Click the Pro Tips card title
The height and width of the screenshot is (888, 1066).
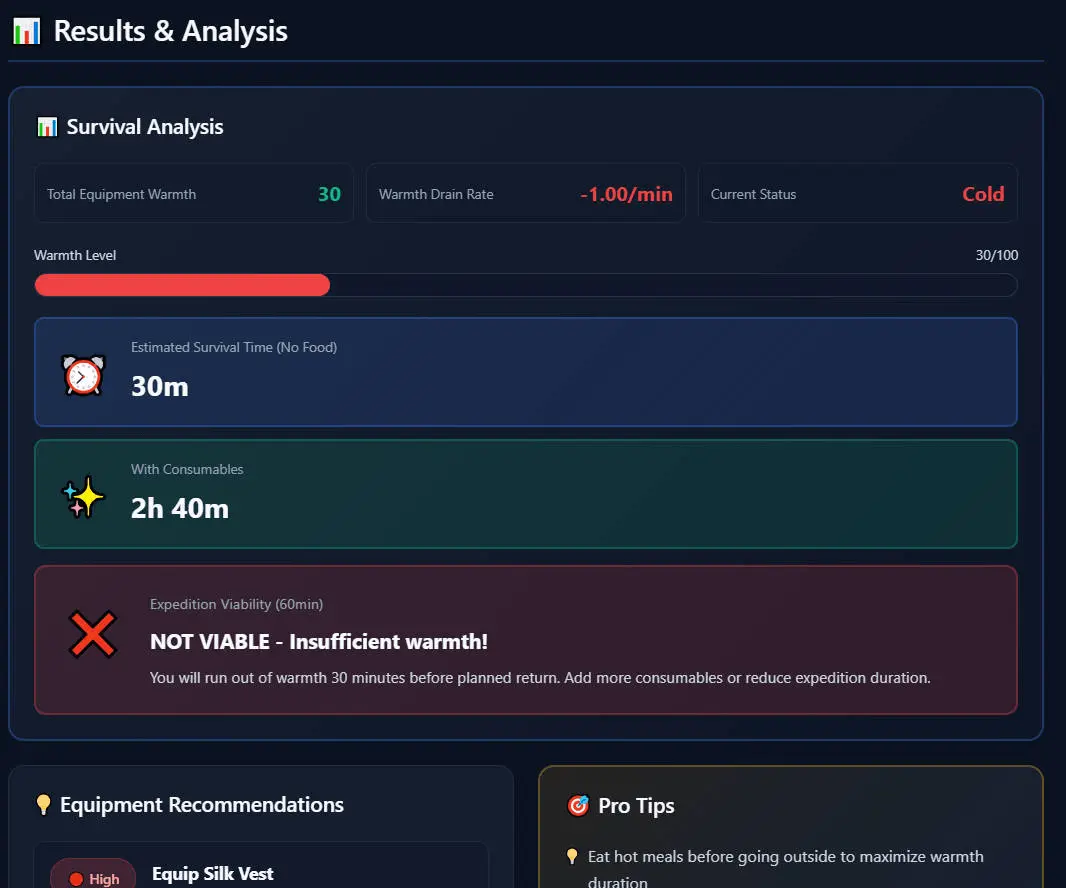[x=636, y=806]
